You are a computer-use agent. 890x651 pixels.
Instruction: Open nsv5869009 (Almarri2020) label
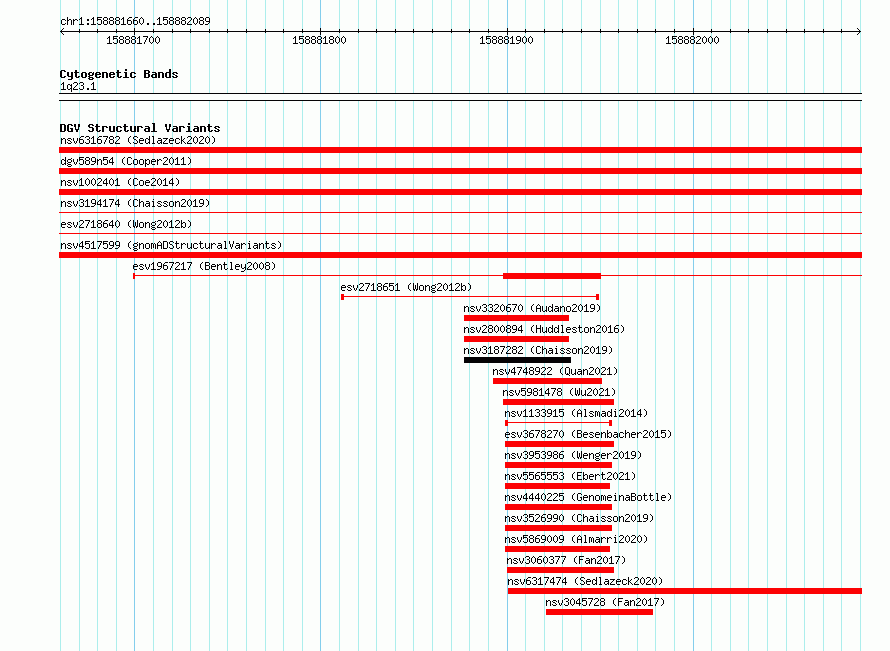[576, 539]
